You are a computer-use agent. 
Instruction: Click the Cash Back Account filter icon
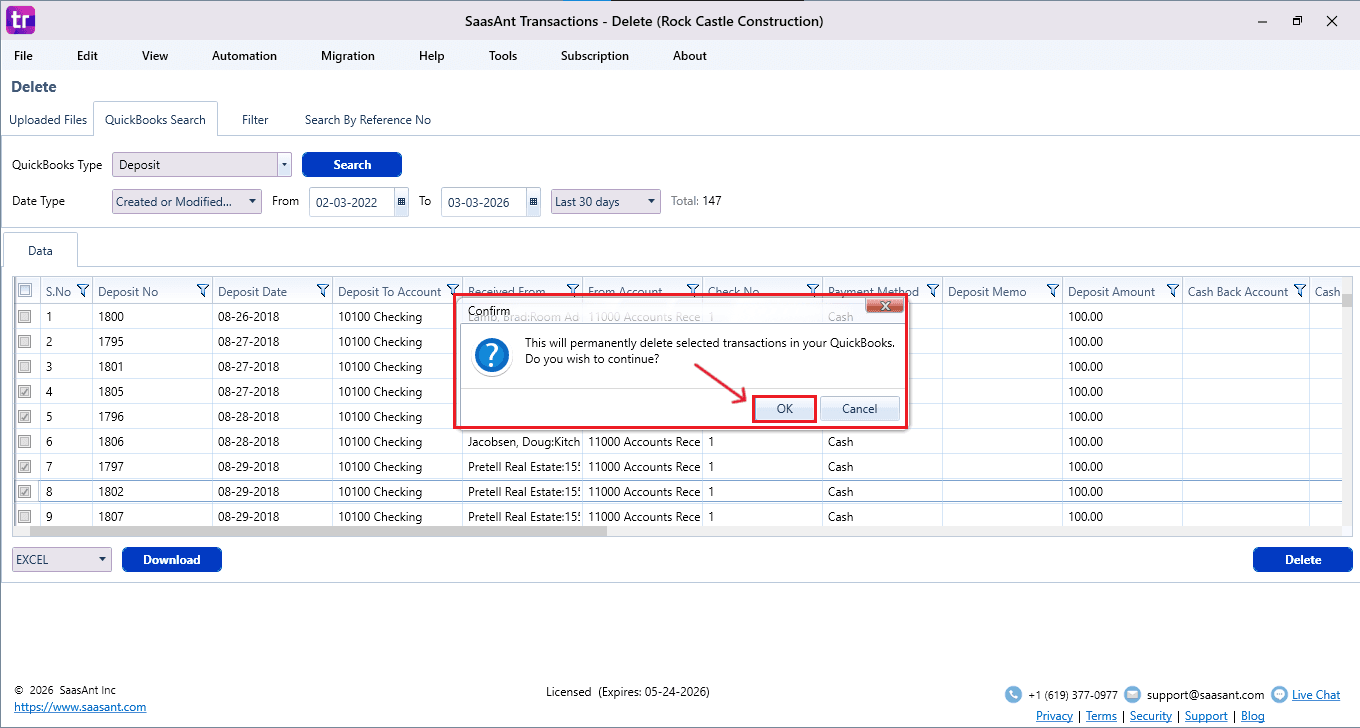tap(1299, 291)
